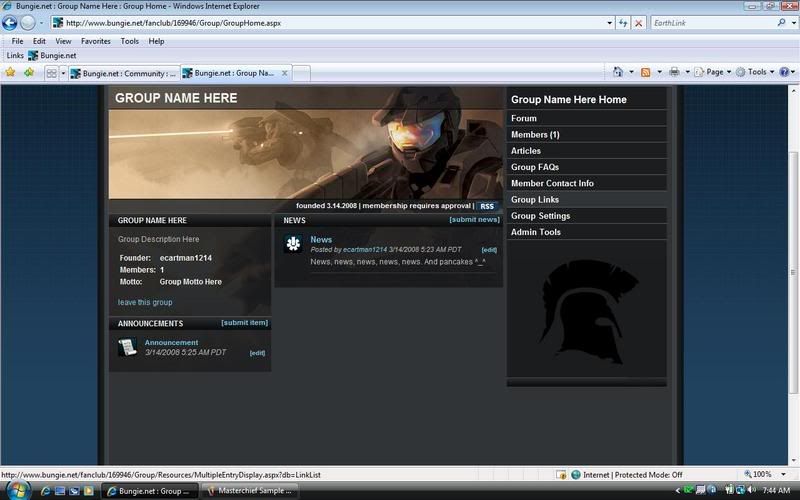The height and width of the screenshot is (500, 800).
Task: Click the RSS button on the banner
Action: click(x=486, y=206)
